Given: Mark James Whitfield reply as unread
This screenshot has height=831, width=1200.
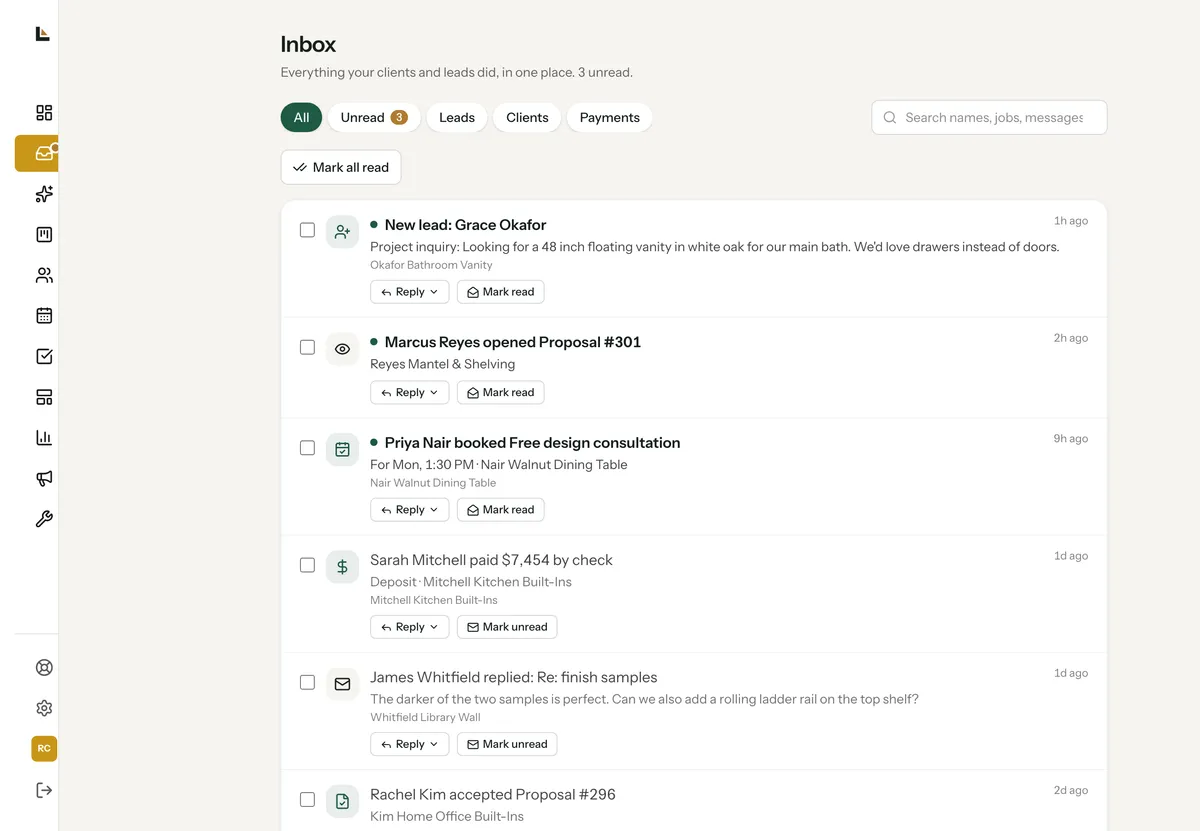Looking at the screenshot, I should (x=507, y=744).
